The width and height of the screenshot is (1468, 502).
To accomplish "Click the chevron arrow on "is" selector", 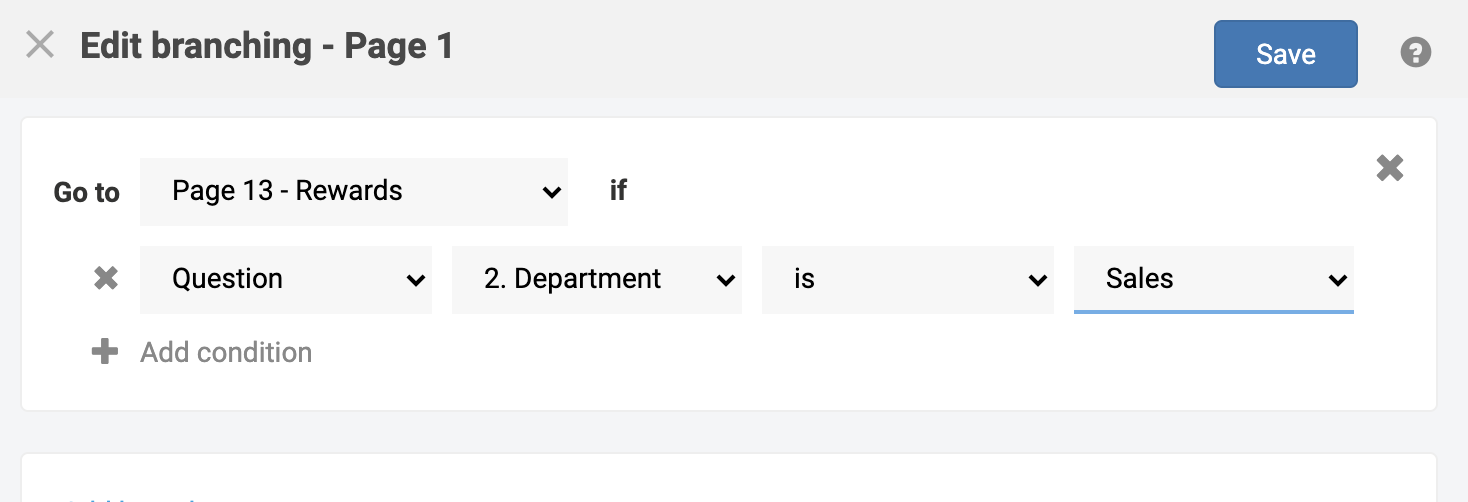I will click(x=1037, y=281).
